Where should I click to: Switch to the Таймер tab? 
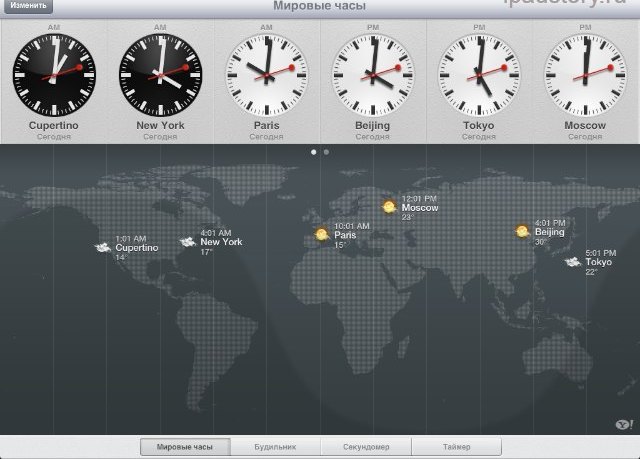[x=457, y=447]
